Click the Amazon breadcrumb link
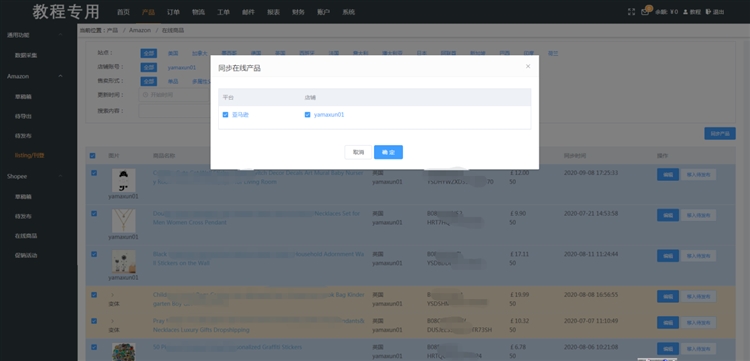Screen dimensions: 750x361 click(140, 30)
